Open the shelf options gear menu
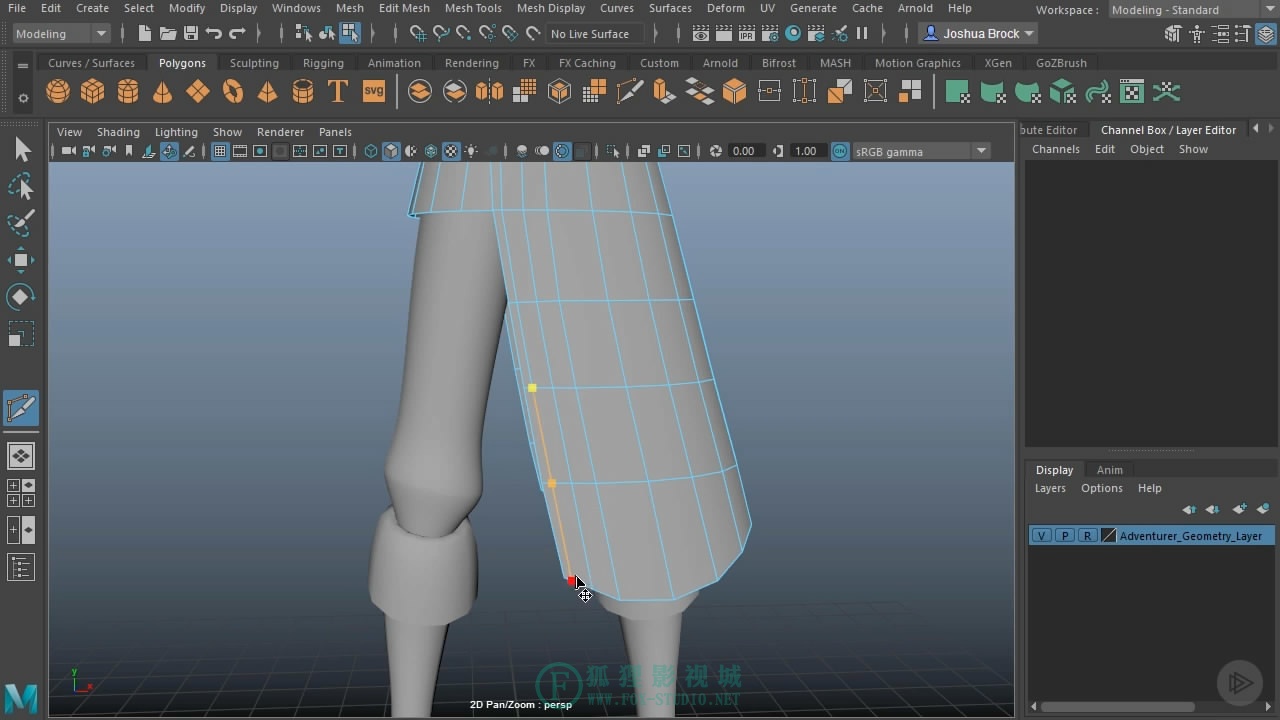 (x=23, y=98)
